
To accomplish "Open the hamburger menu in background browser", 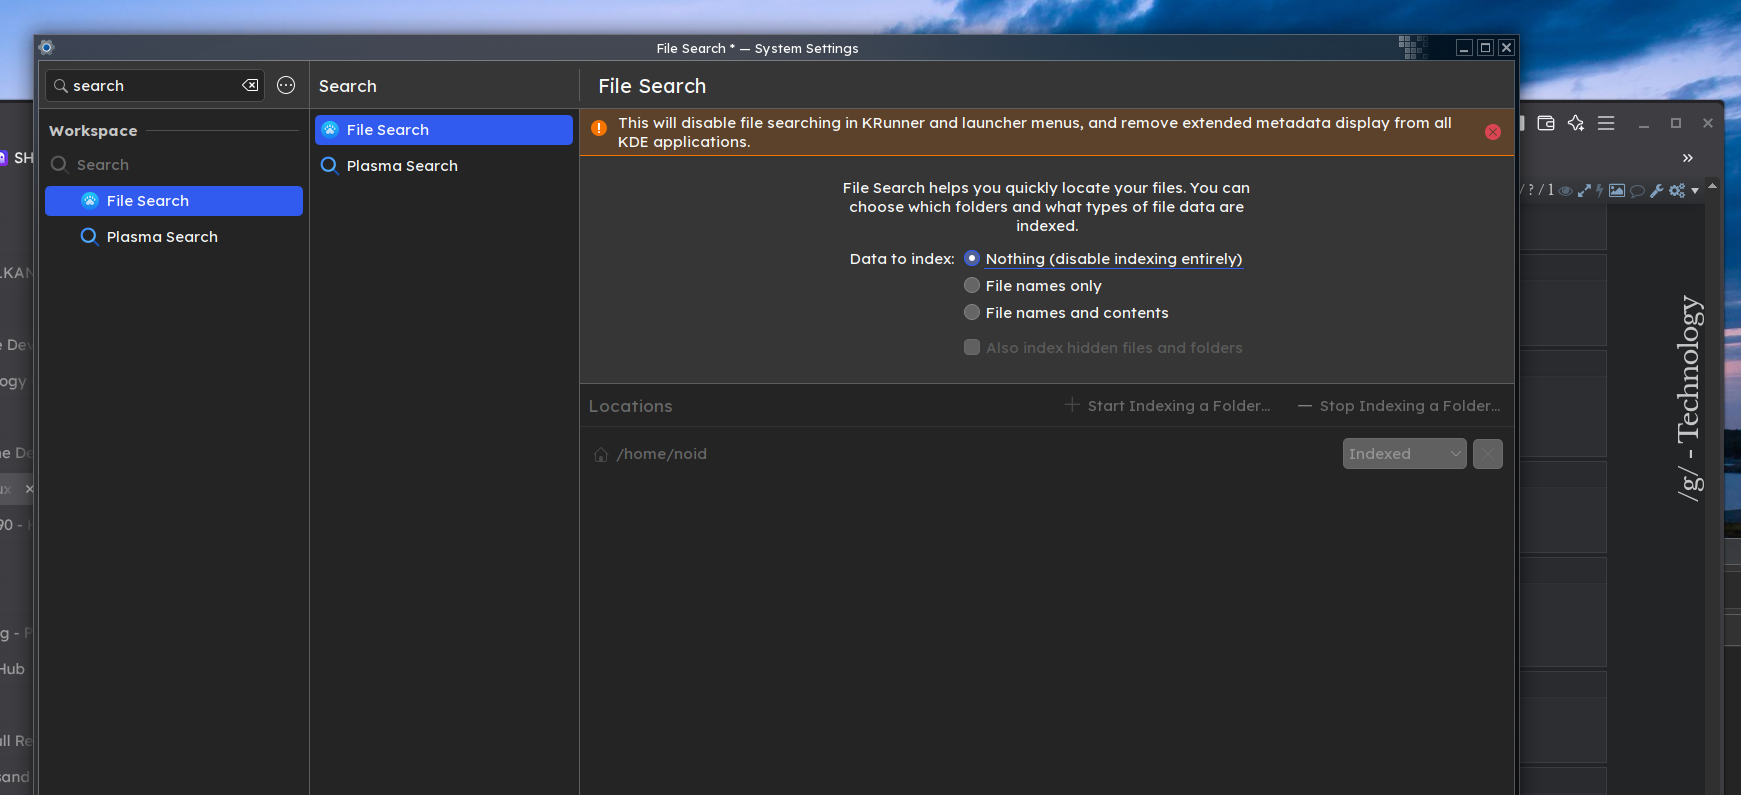I will tap(1606, 123).
